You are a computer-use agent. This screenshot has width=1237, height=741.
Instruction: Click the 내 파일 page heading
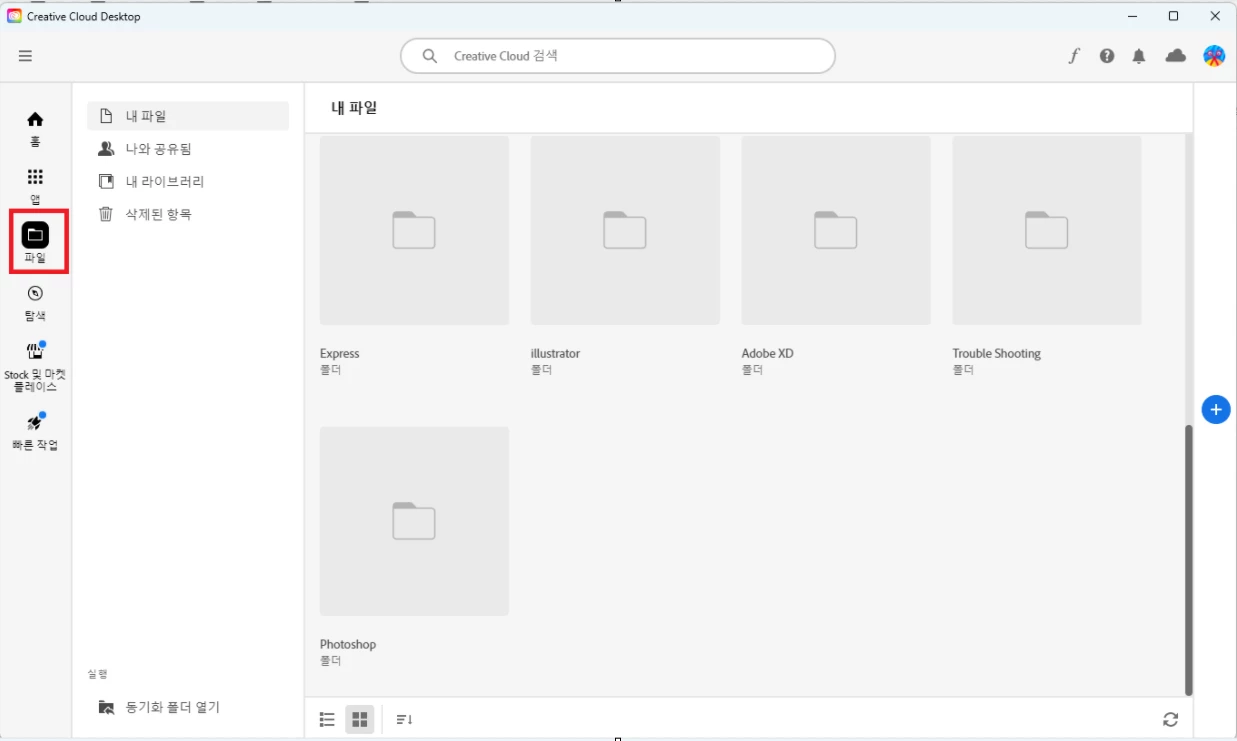click(x=354, y=107)
